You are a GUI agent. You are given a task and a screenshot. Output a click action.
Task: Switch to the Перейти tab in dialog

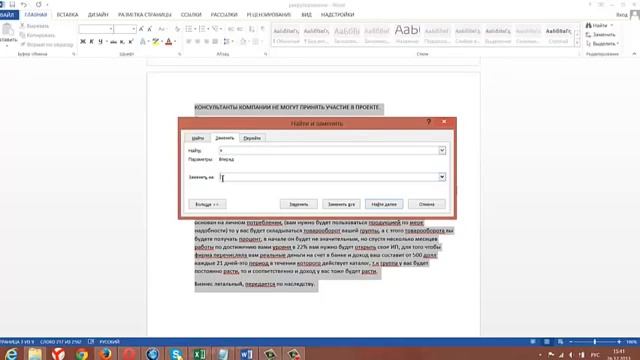click(x=252, y=138)
